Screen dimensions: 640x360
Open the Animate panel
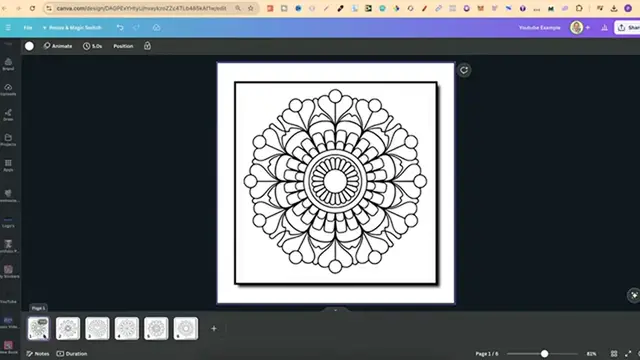(58, 46)
